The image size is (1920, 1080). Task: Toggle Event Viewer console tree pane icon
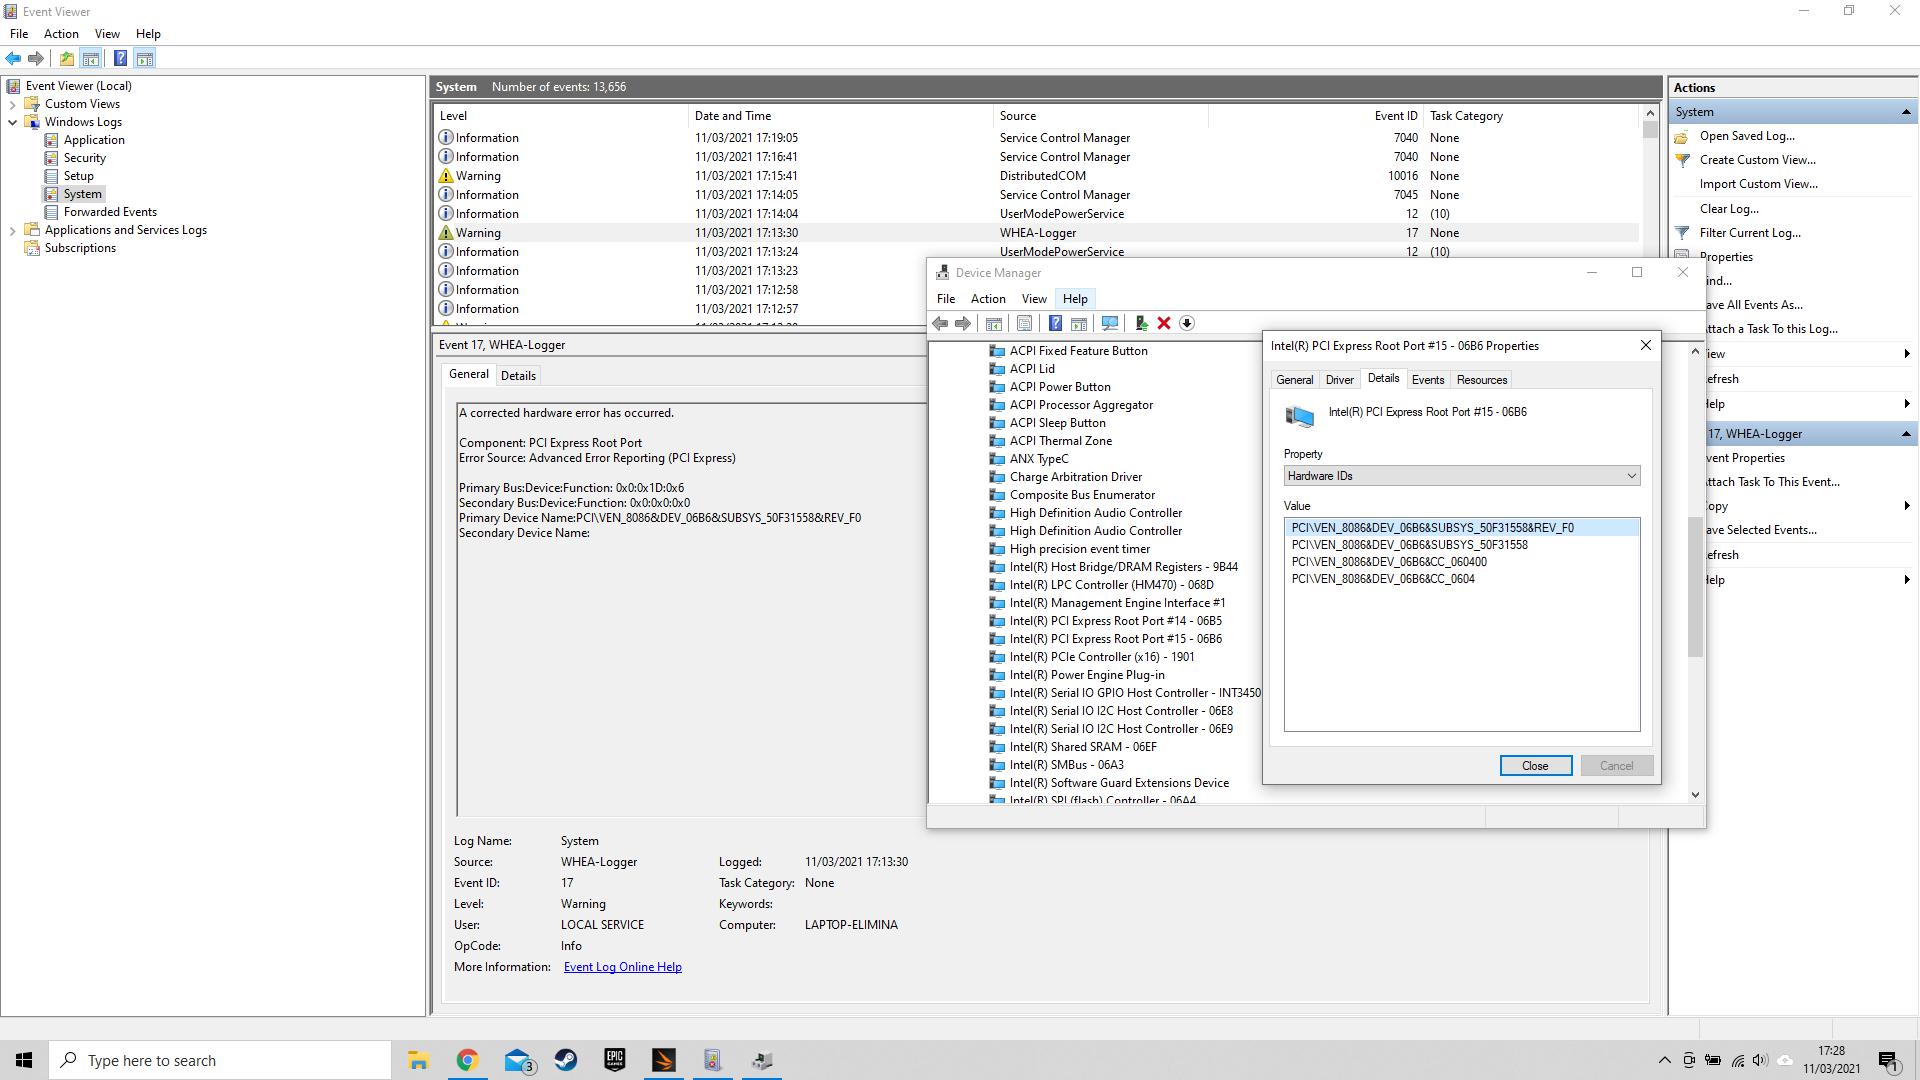coord(90,59)
